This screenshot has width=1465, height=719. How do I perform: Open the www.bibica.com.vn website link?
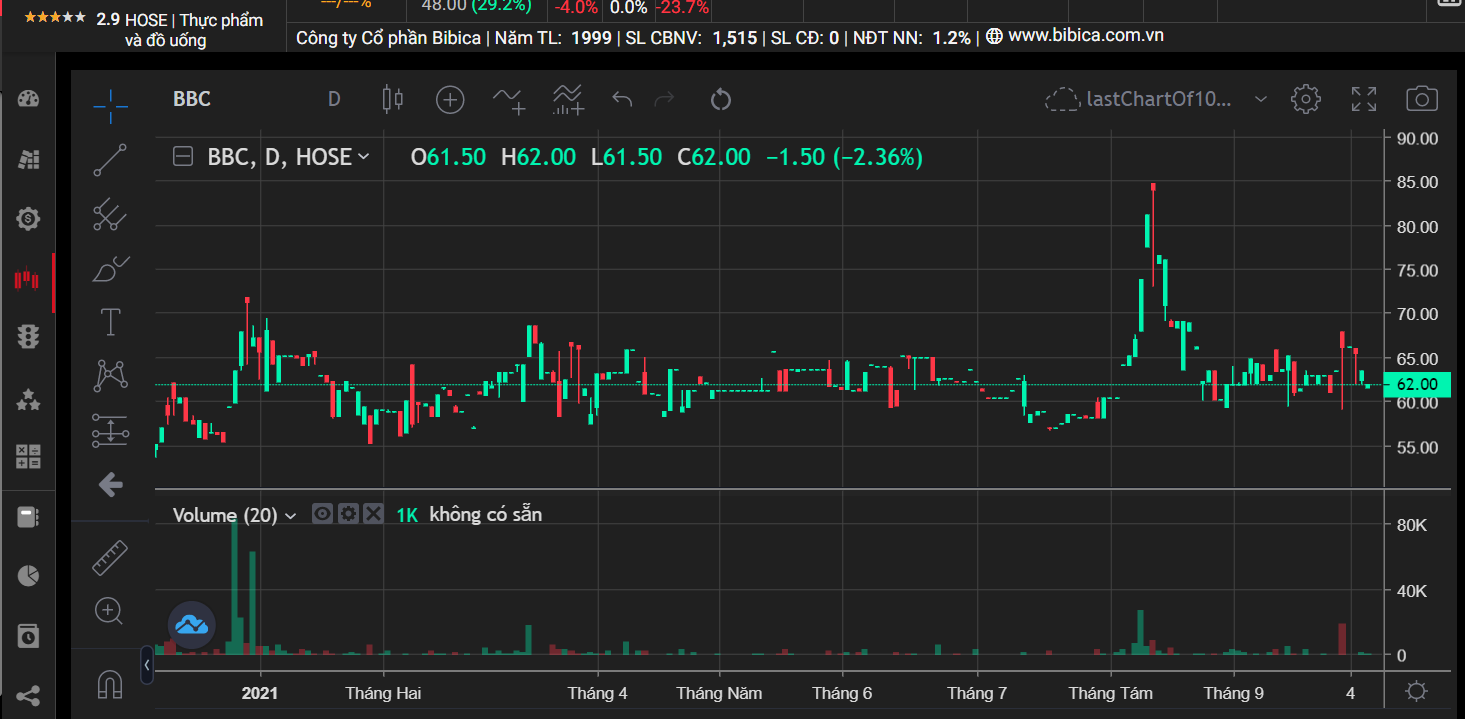pos(1085,36)
